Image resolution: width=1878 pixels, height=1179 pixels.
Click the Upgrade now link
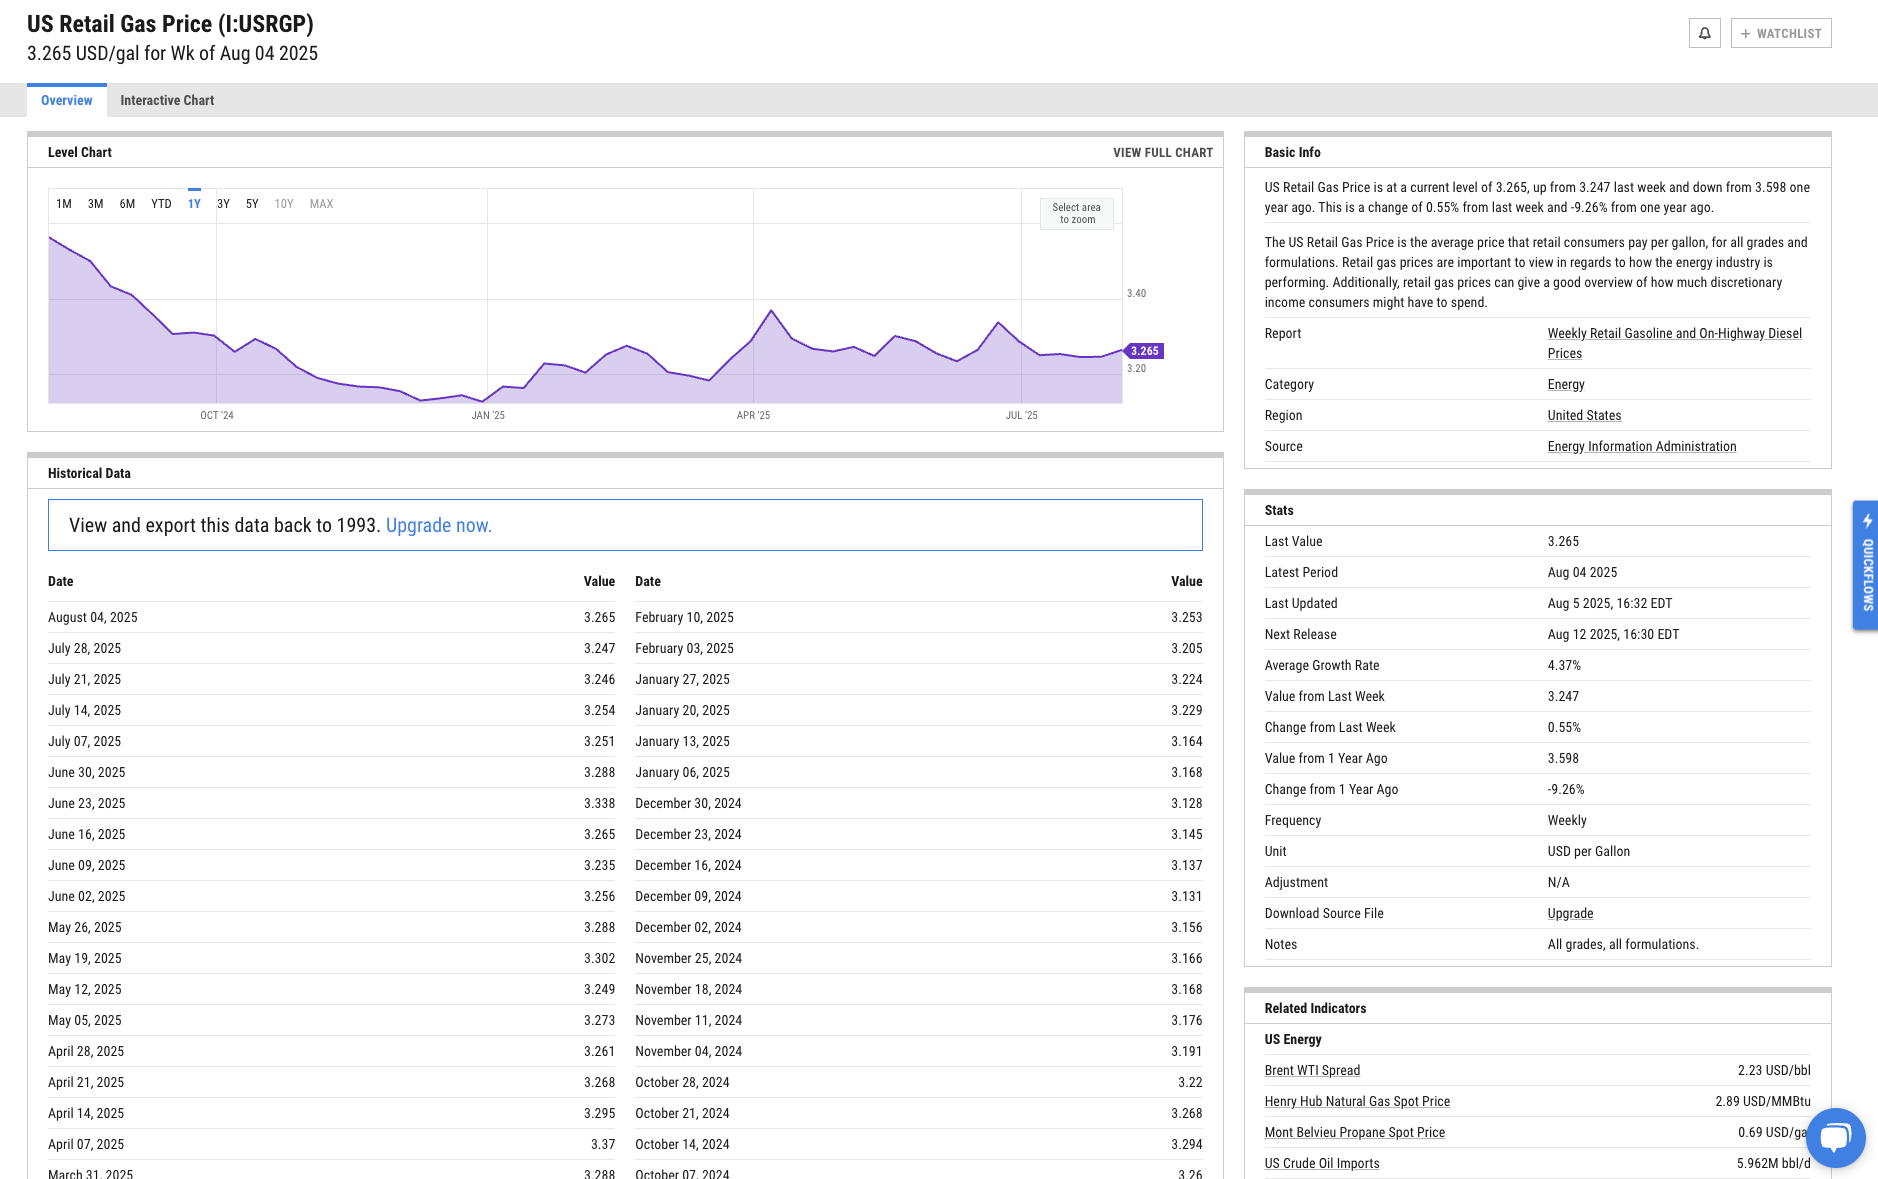pos(438,525)
